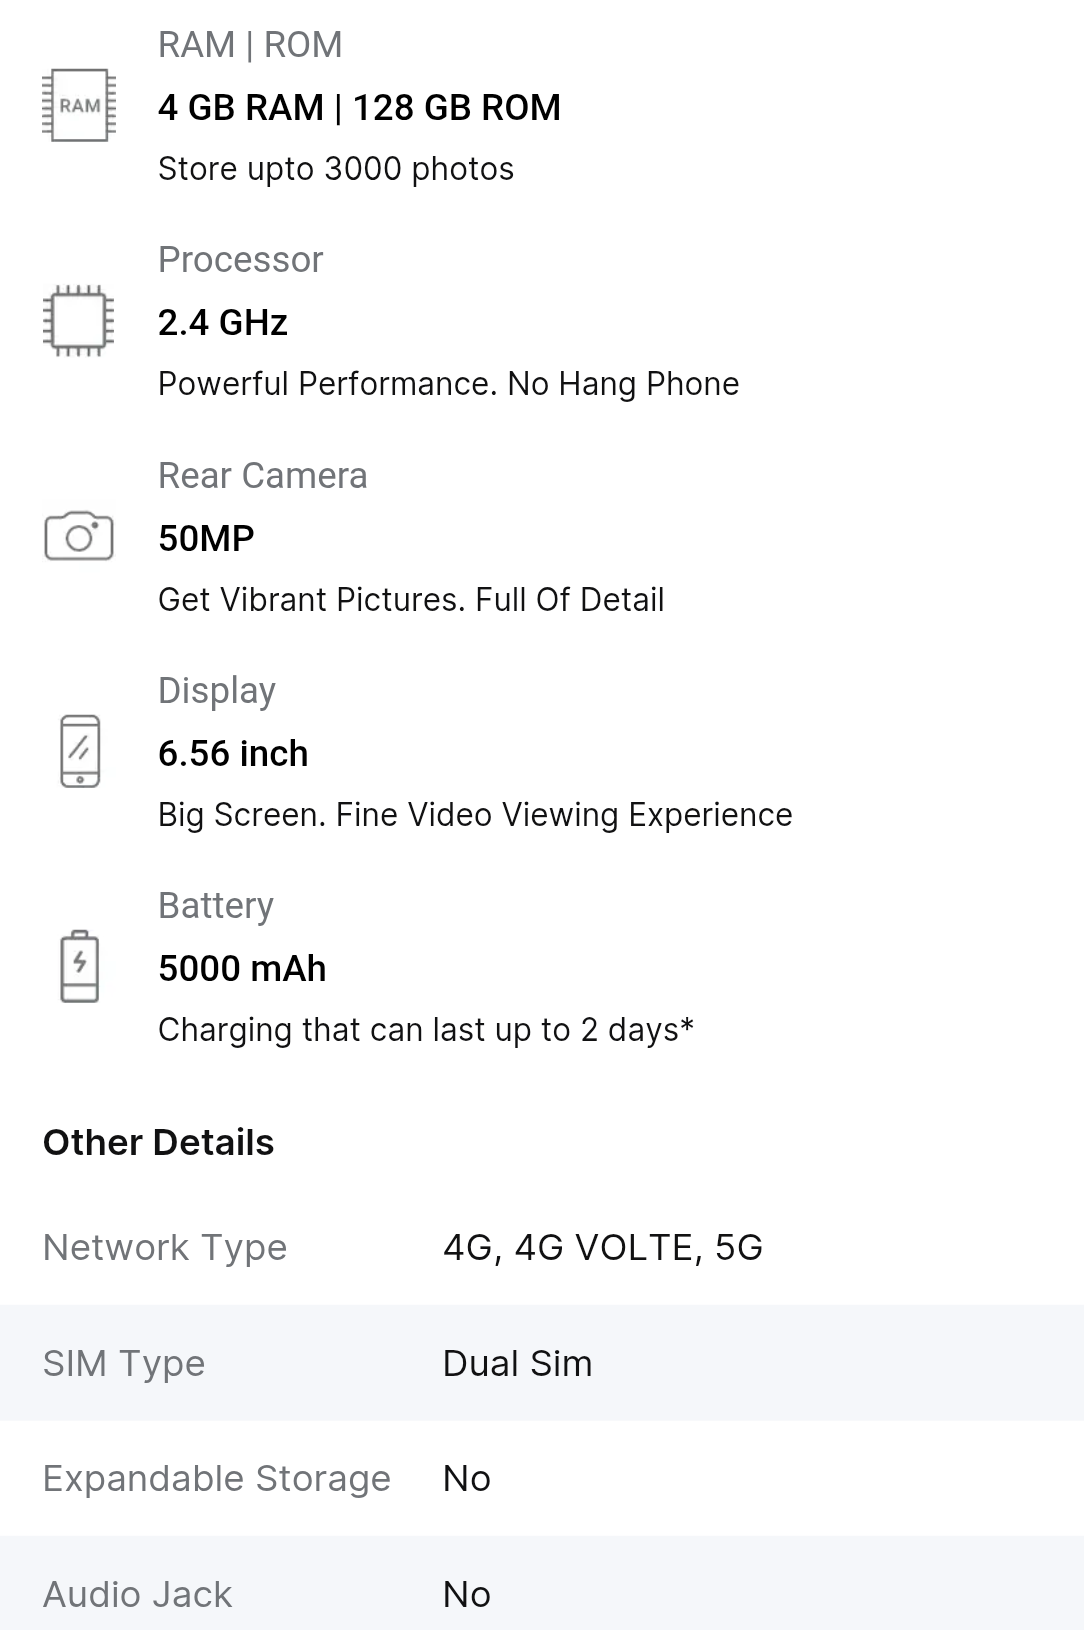Click the Network Type row label
This screenshot has height=1630, width=1084.
[x=165, y=1247]
